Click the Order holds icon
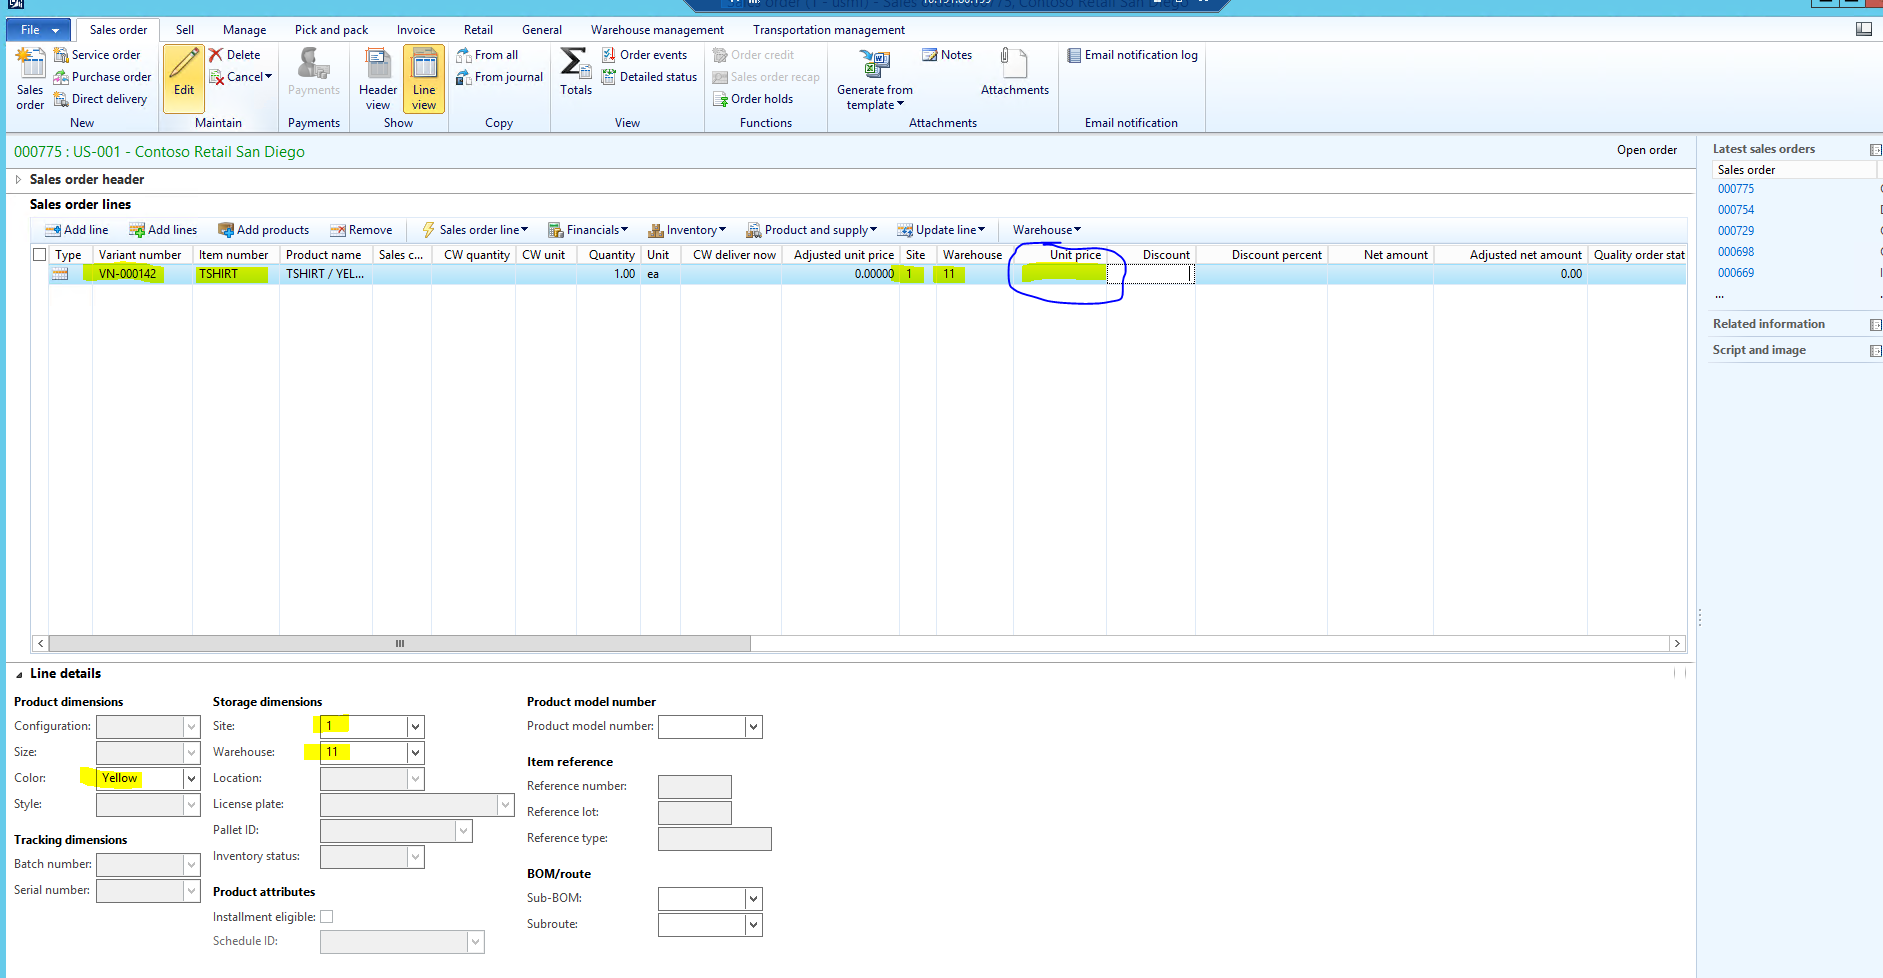Screen dimensions: 1883x978 point(720,99)
